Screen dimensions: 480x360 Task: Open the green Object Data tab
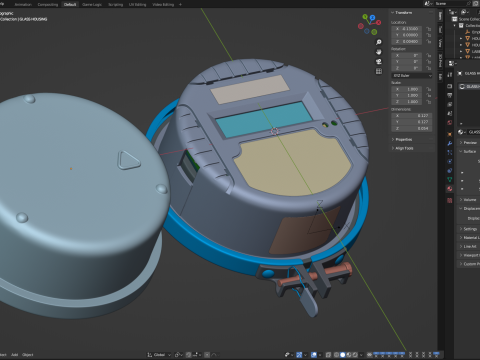(x=450, y=179)
